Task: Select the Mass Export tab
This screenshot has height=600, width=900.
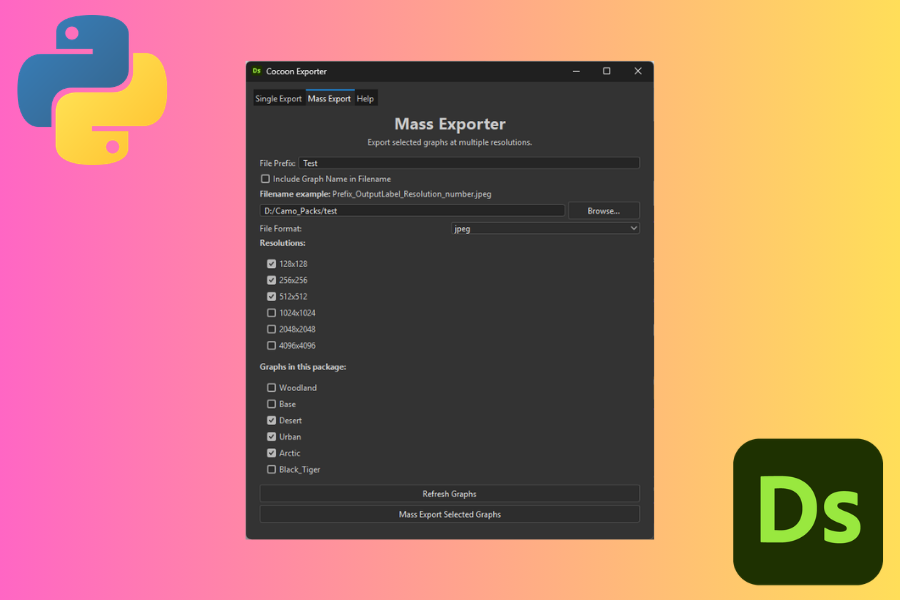Action: click(x=329, y=98)
